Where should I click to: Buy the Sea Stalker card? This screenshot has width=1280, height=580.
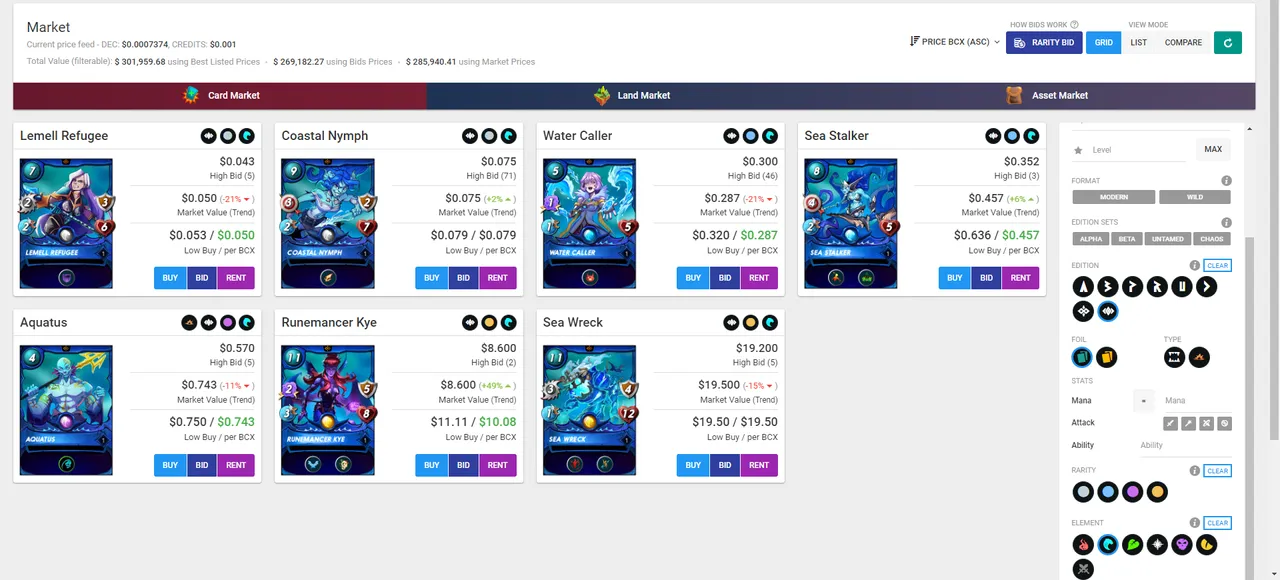tap(955, 278)
